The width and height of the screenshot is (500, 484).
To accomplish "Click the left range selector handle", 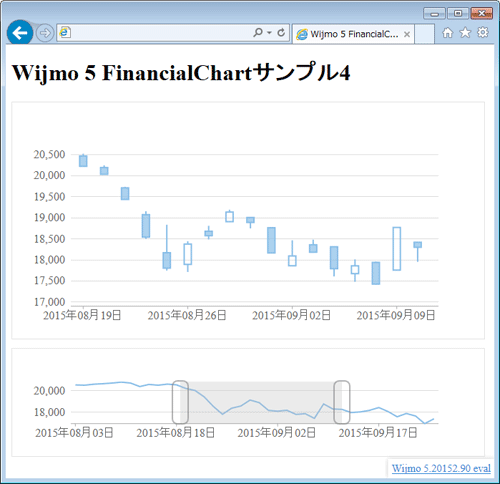I will click(x=180, y=402).
